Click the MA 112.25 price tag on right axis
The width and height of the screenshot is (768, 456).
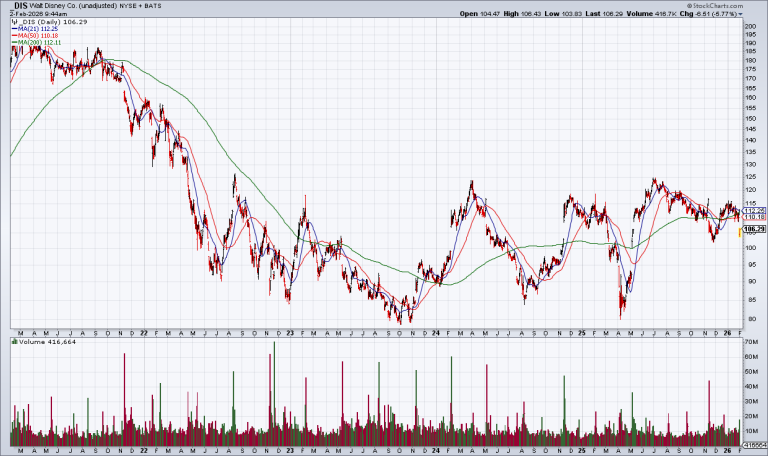click(753, 210)
